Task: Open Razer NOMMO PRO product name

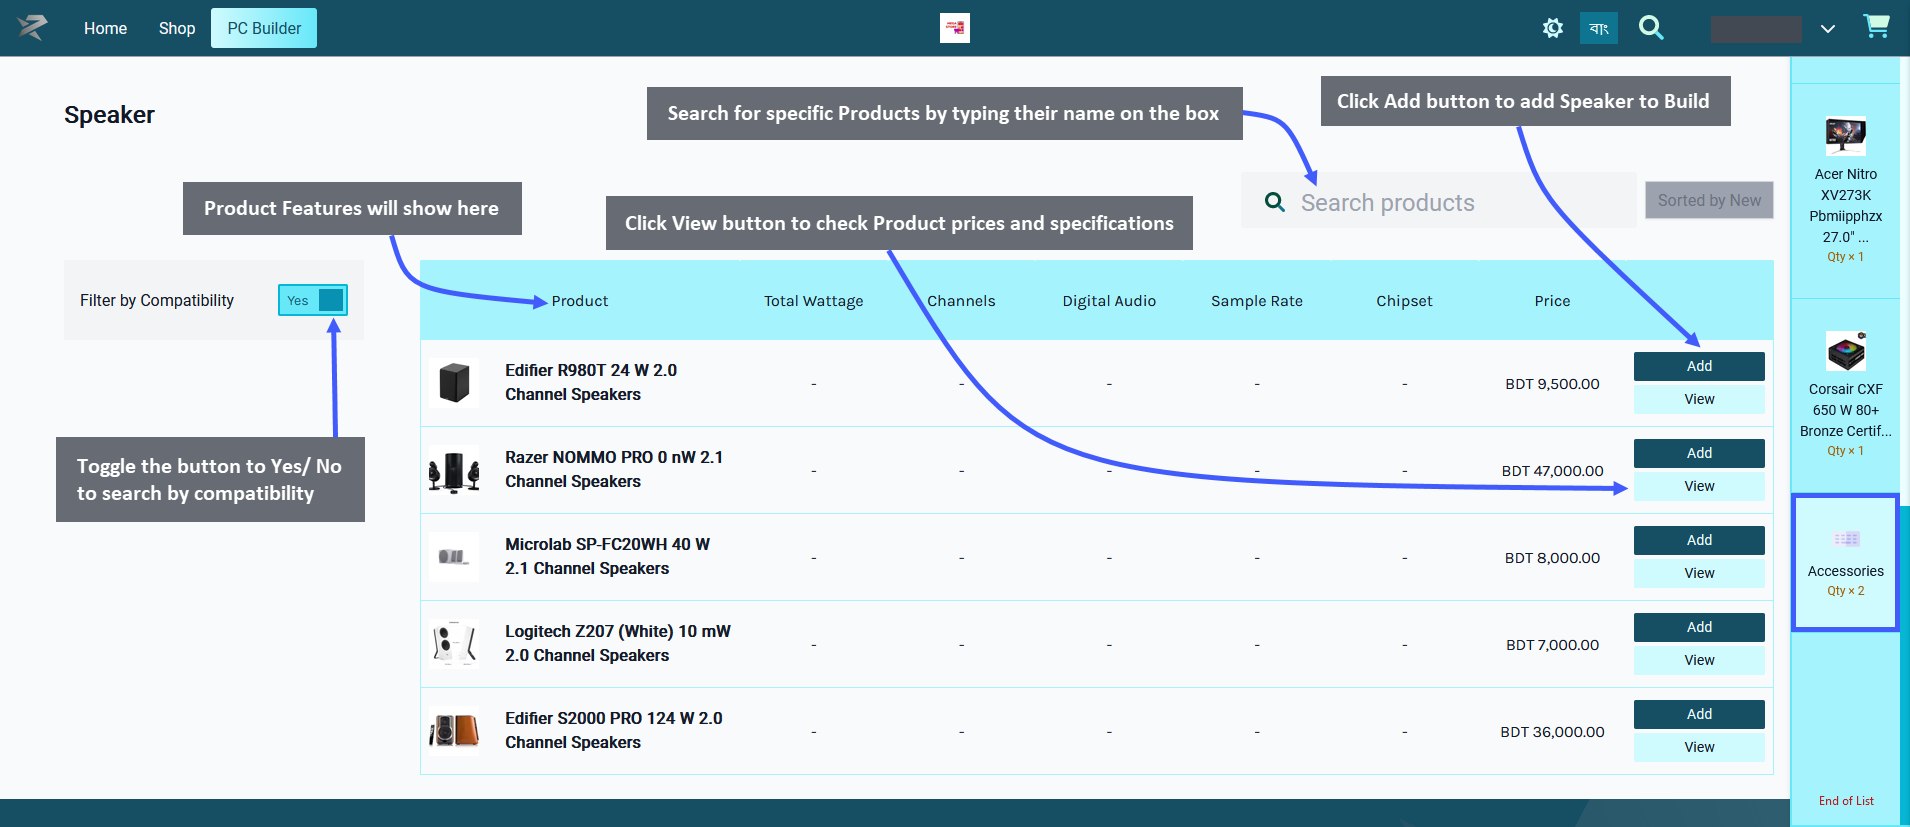Action: pos(614,469)
